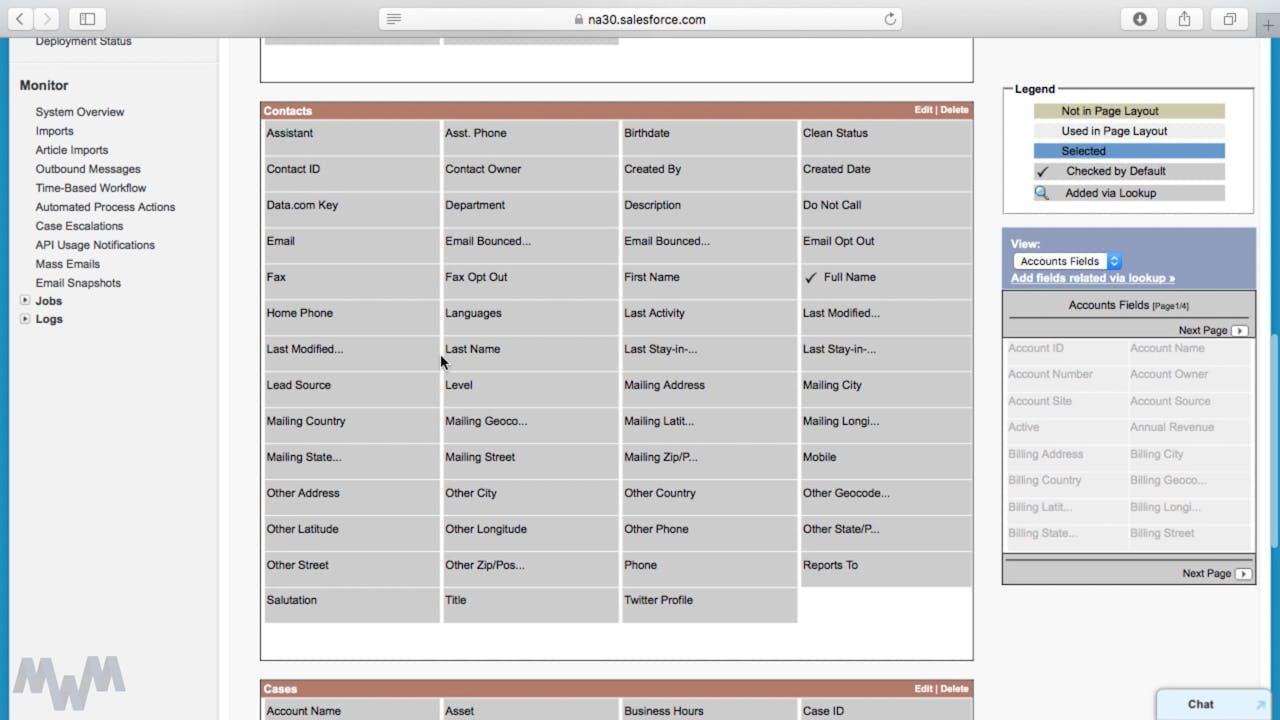Open the show all tabs icon

[1229, 19]
